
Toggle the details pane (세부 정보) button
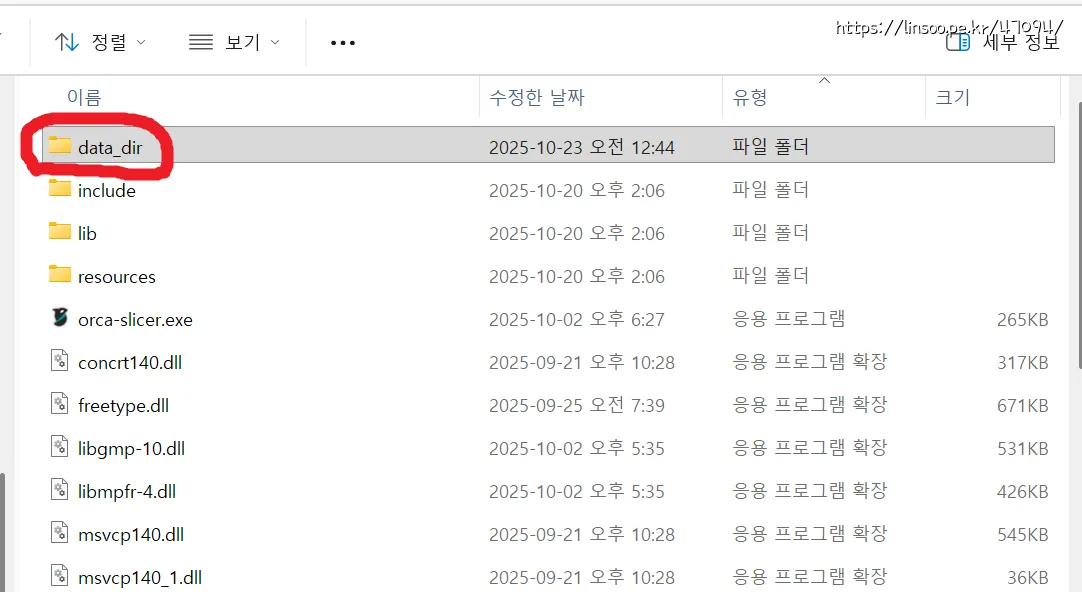pyautogui.click(x=1002, y=43)
